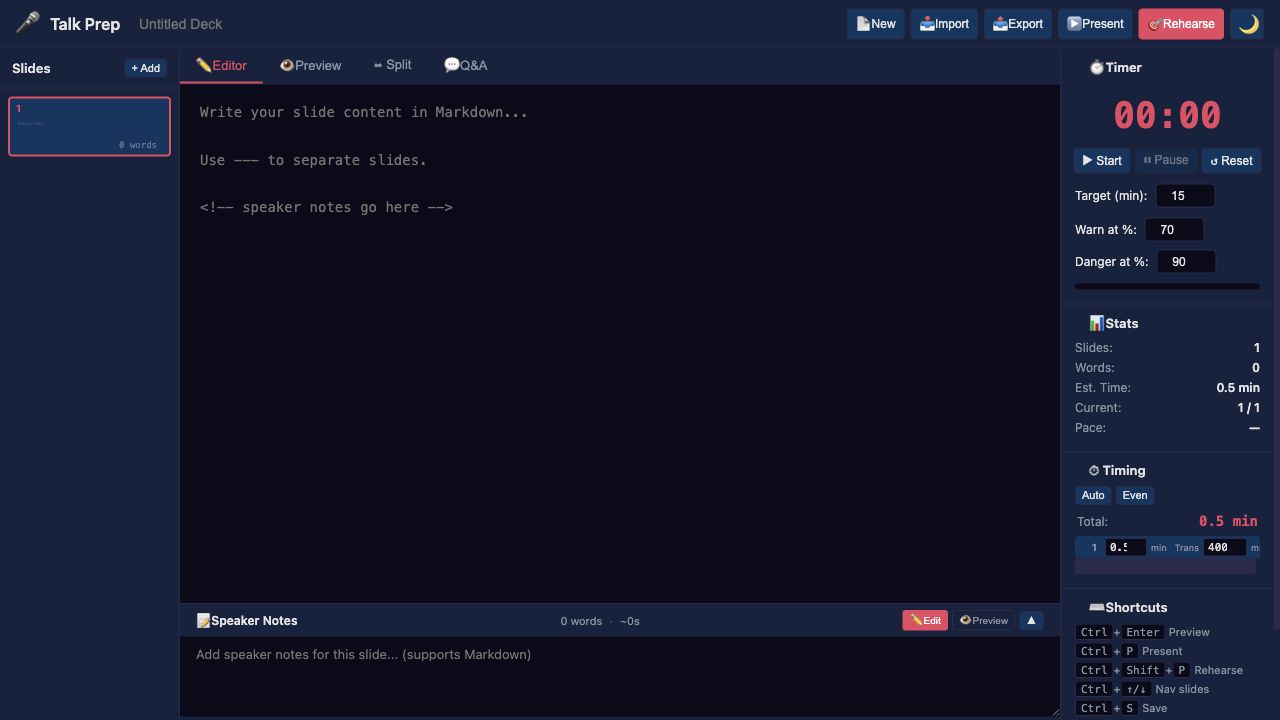The image size is (1280, 720).
Task: Click the Timer section heading
Action: click(x=1115, y=67)
